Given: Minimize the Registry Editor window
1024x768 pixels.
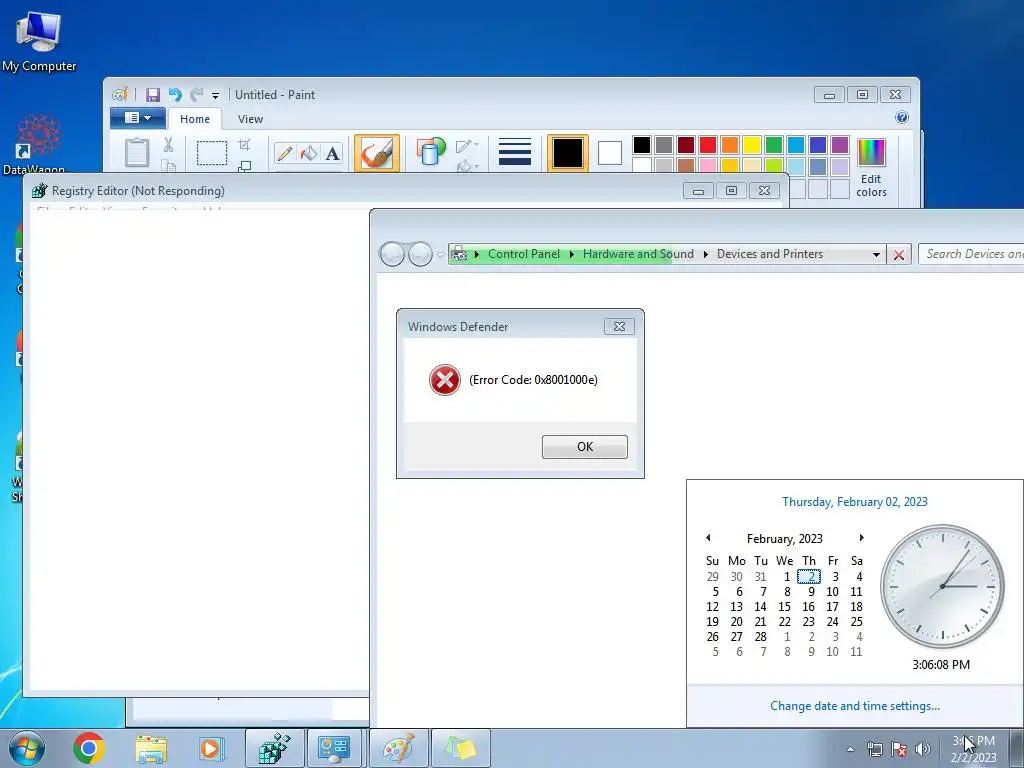Looking at the screenshot, I should [698, 191].
